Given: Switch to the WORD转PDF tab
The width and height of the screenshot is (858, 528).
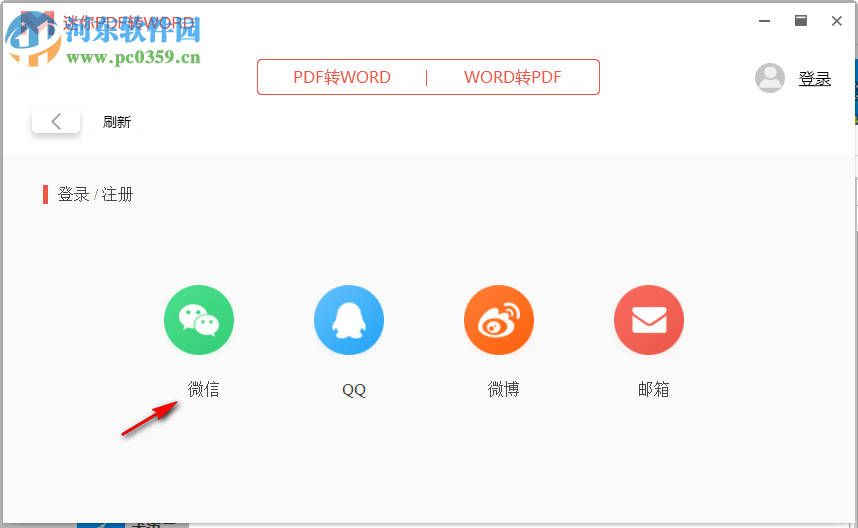Looking at the screenshot, I should (x=513, y=77).
